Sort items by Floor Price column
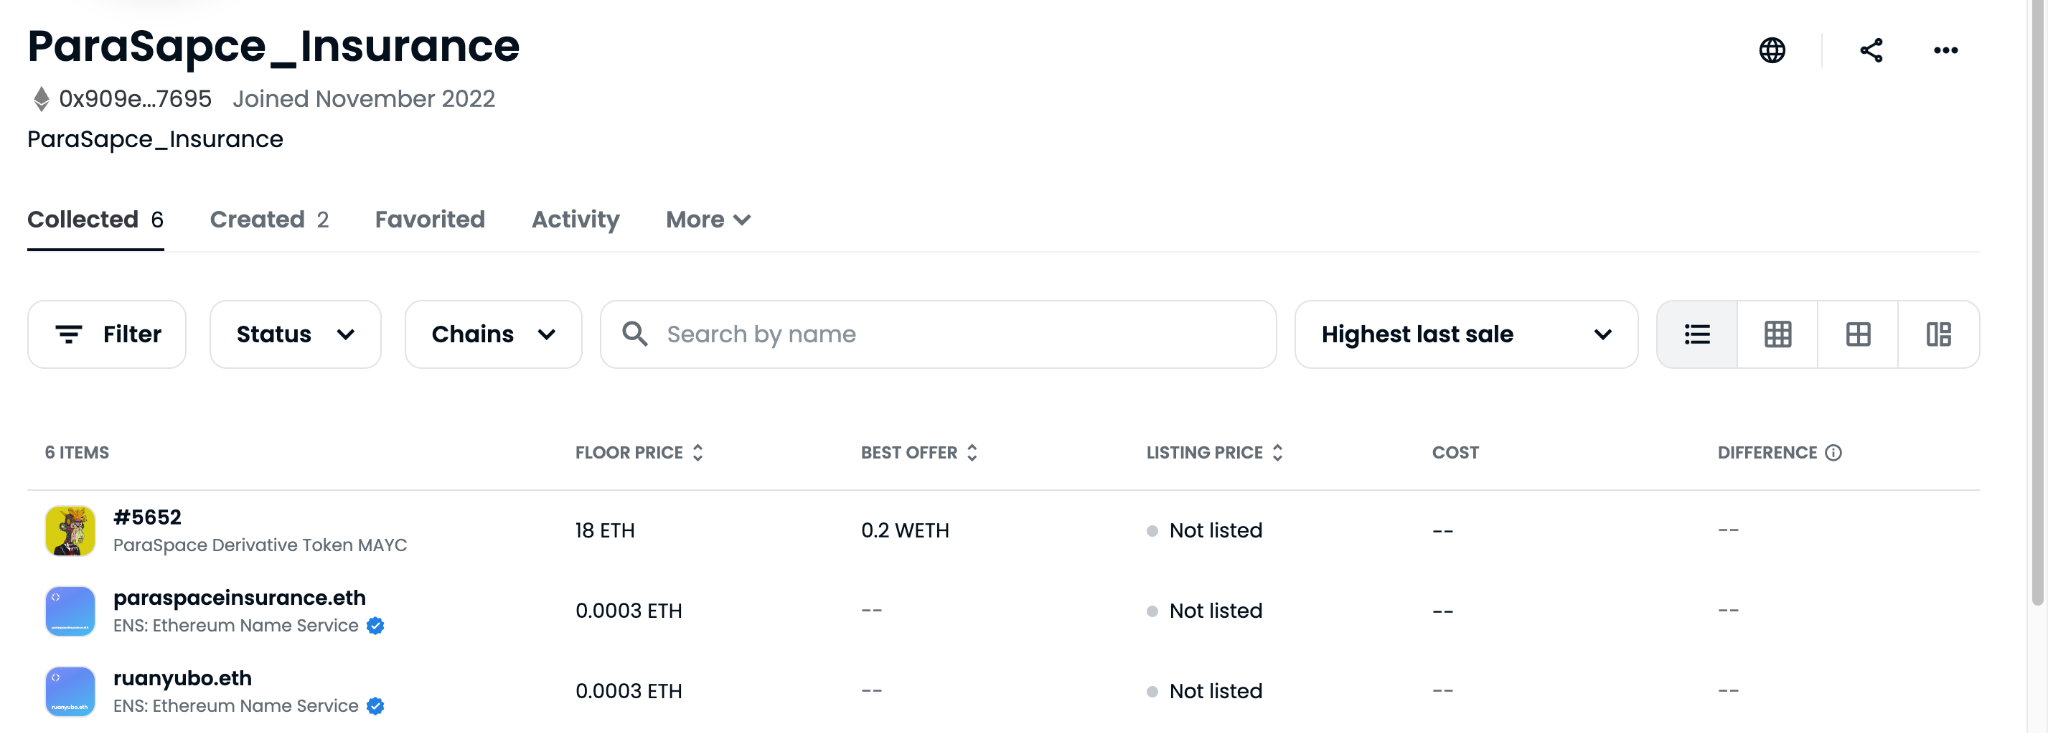Image resolution: width=2048 pixels, height=733 pixels. [639, 453]
